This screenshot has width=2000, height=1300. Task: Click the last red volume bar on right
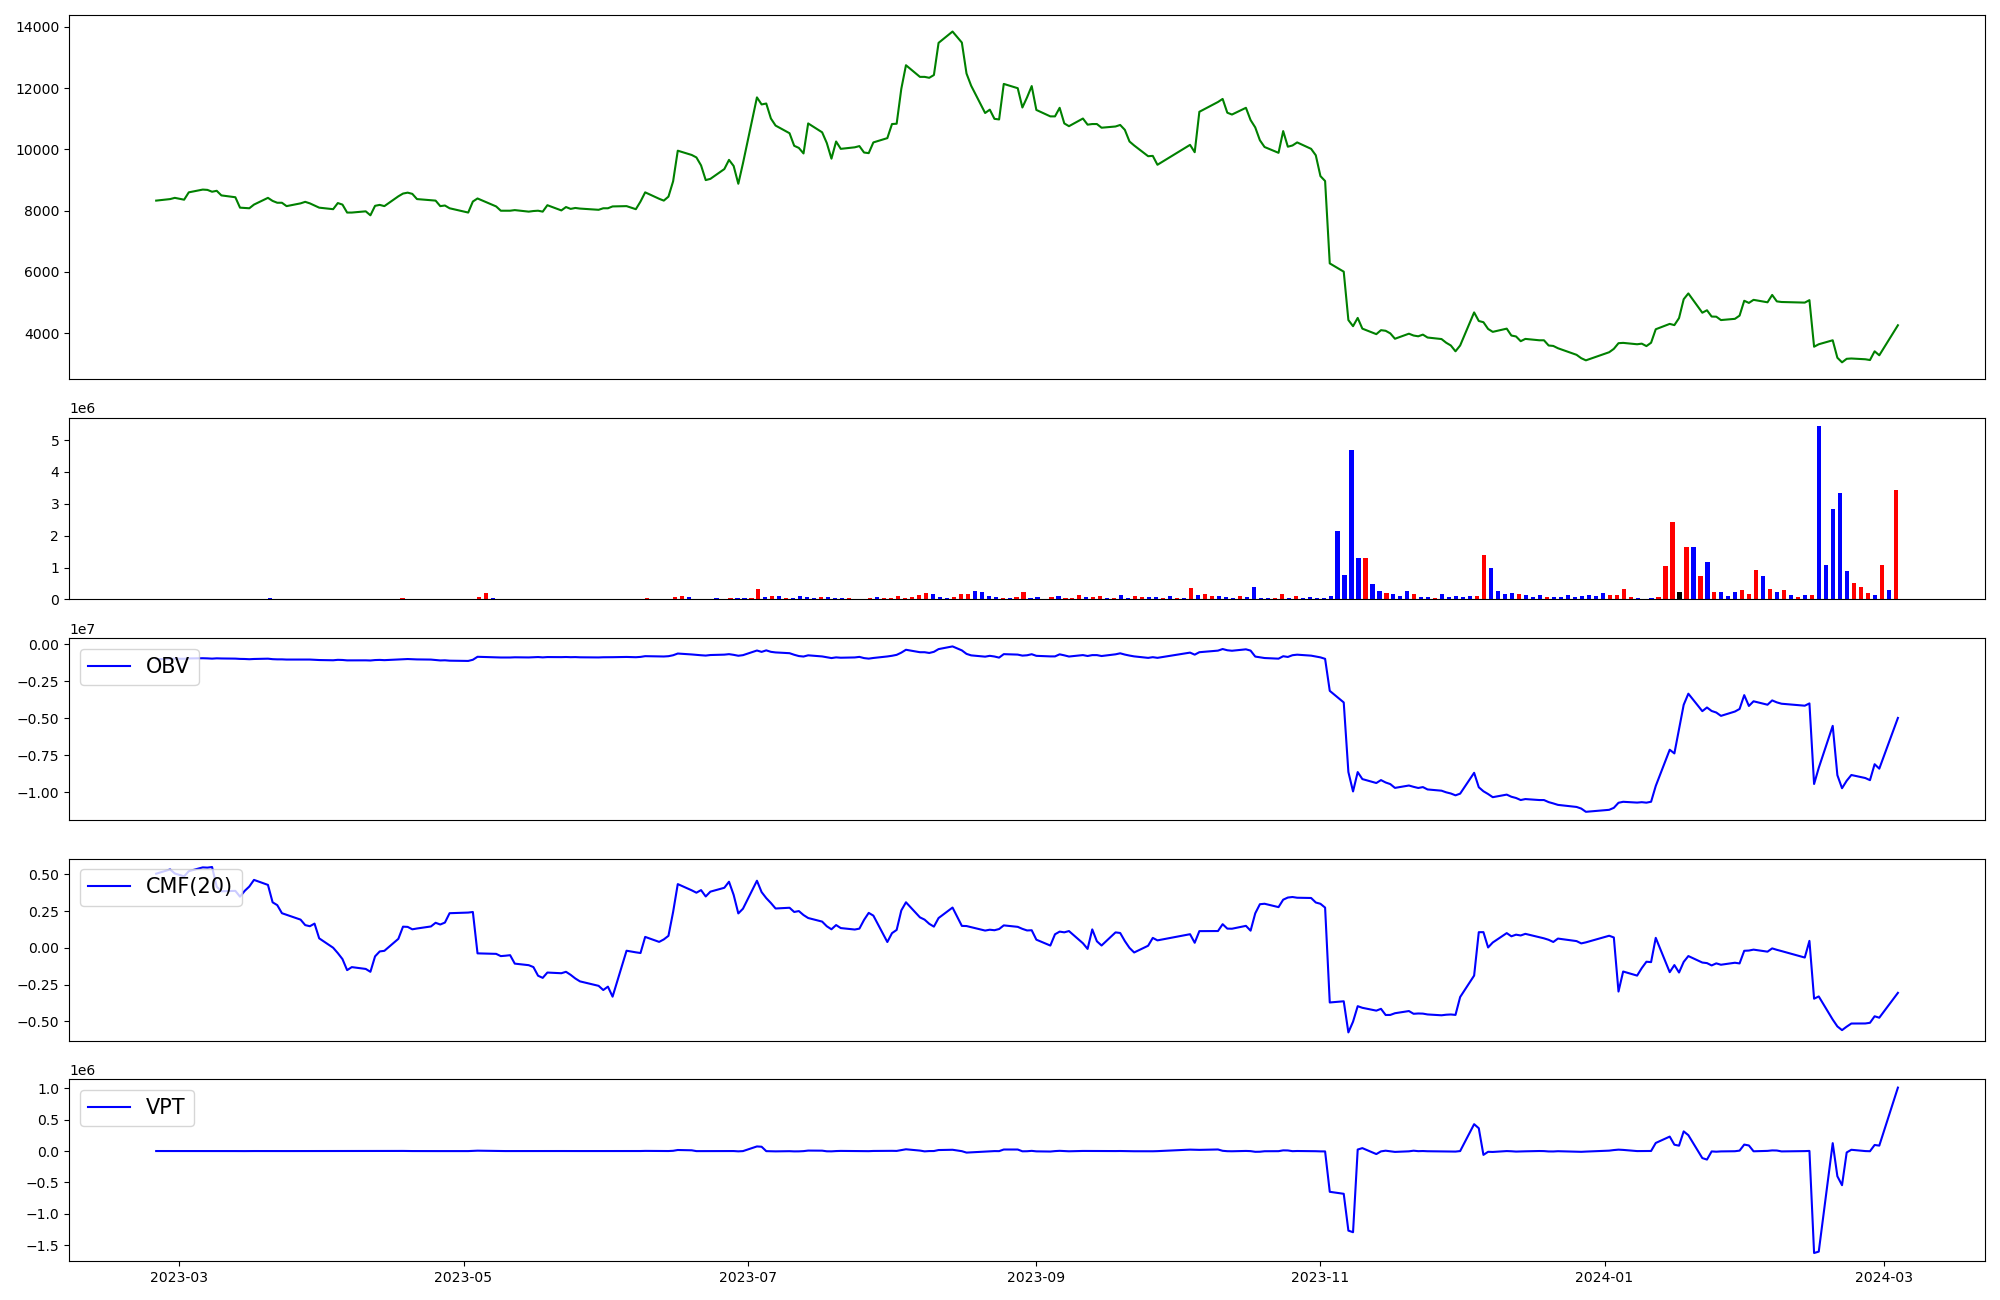coord(1896,545)
